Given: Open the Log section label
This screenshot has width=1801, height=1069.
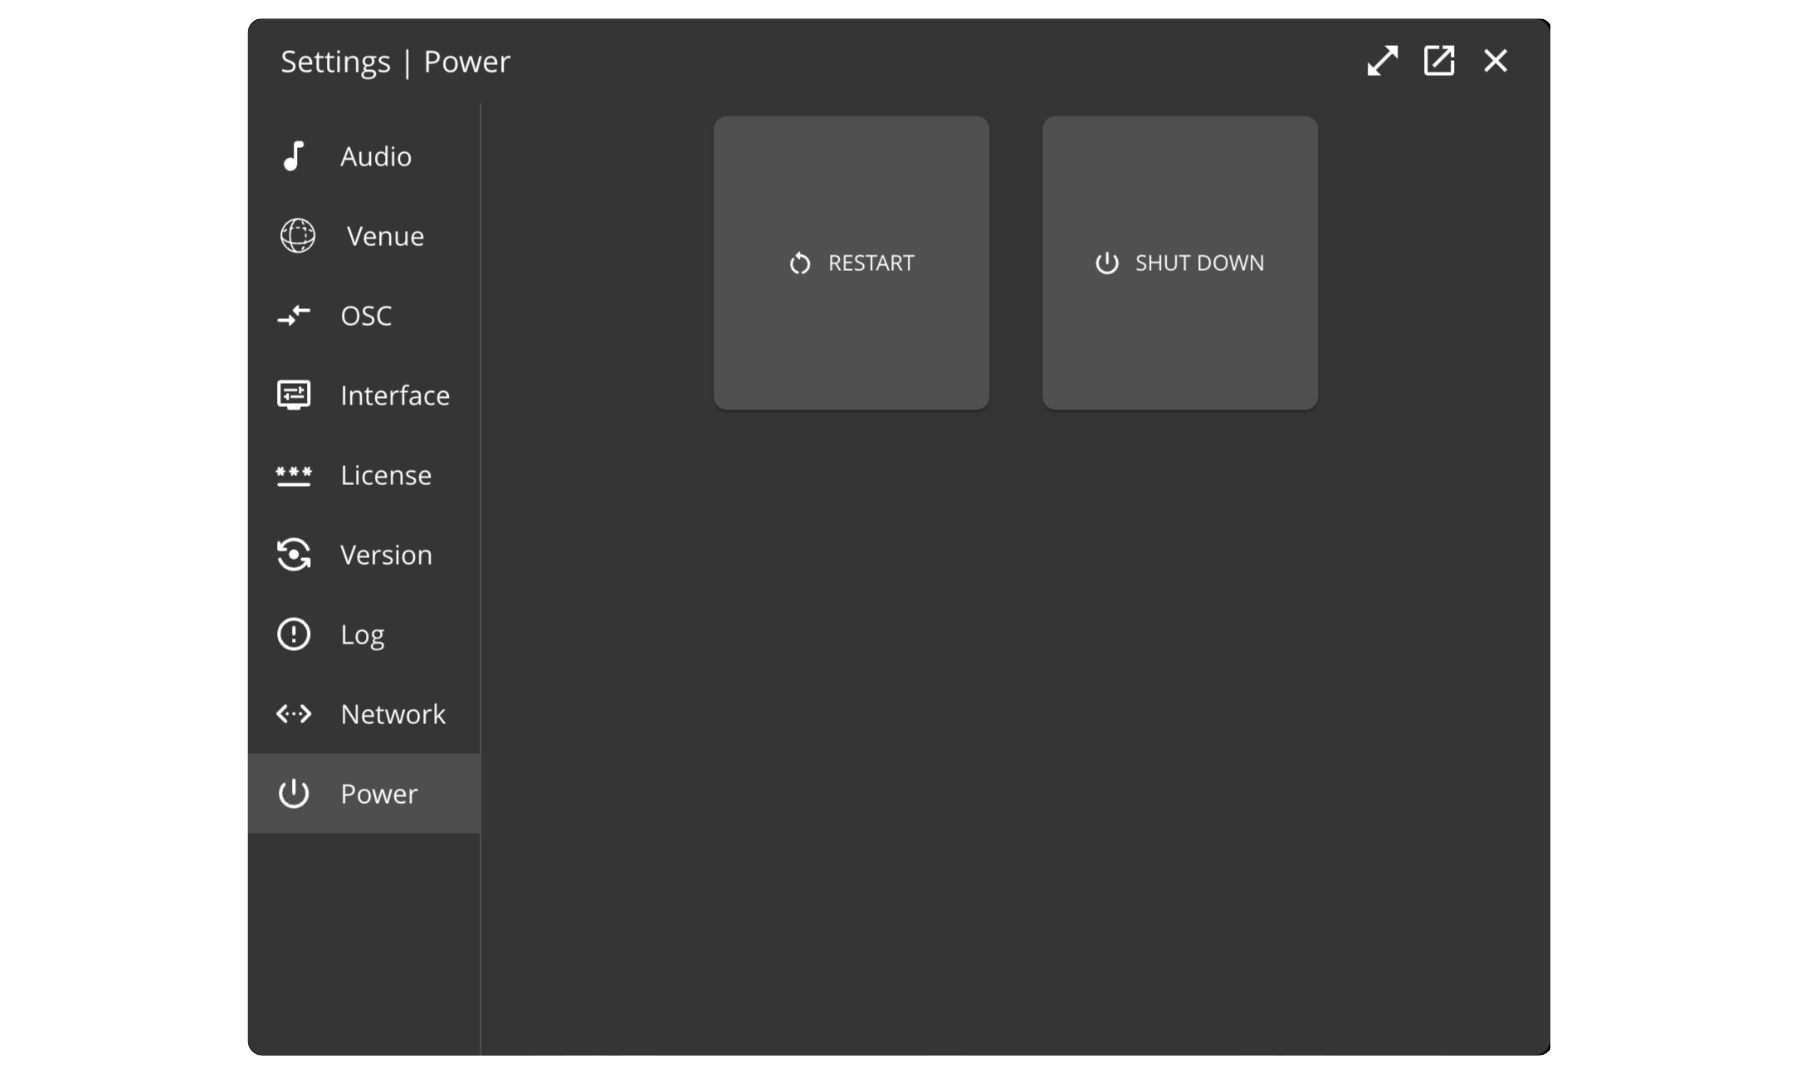Looking at the screenshot, I should pyautogui.click(x=362, y=635).
